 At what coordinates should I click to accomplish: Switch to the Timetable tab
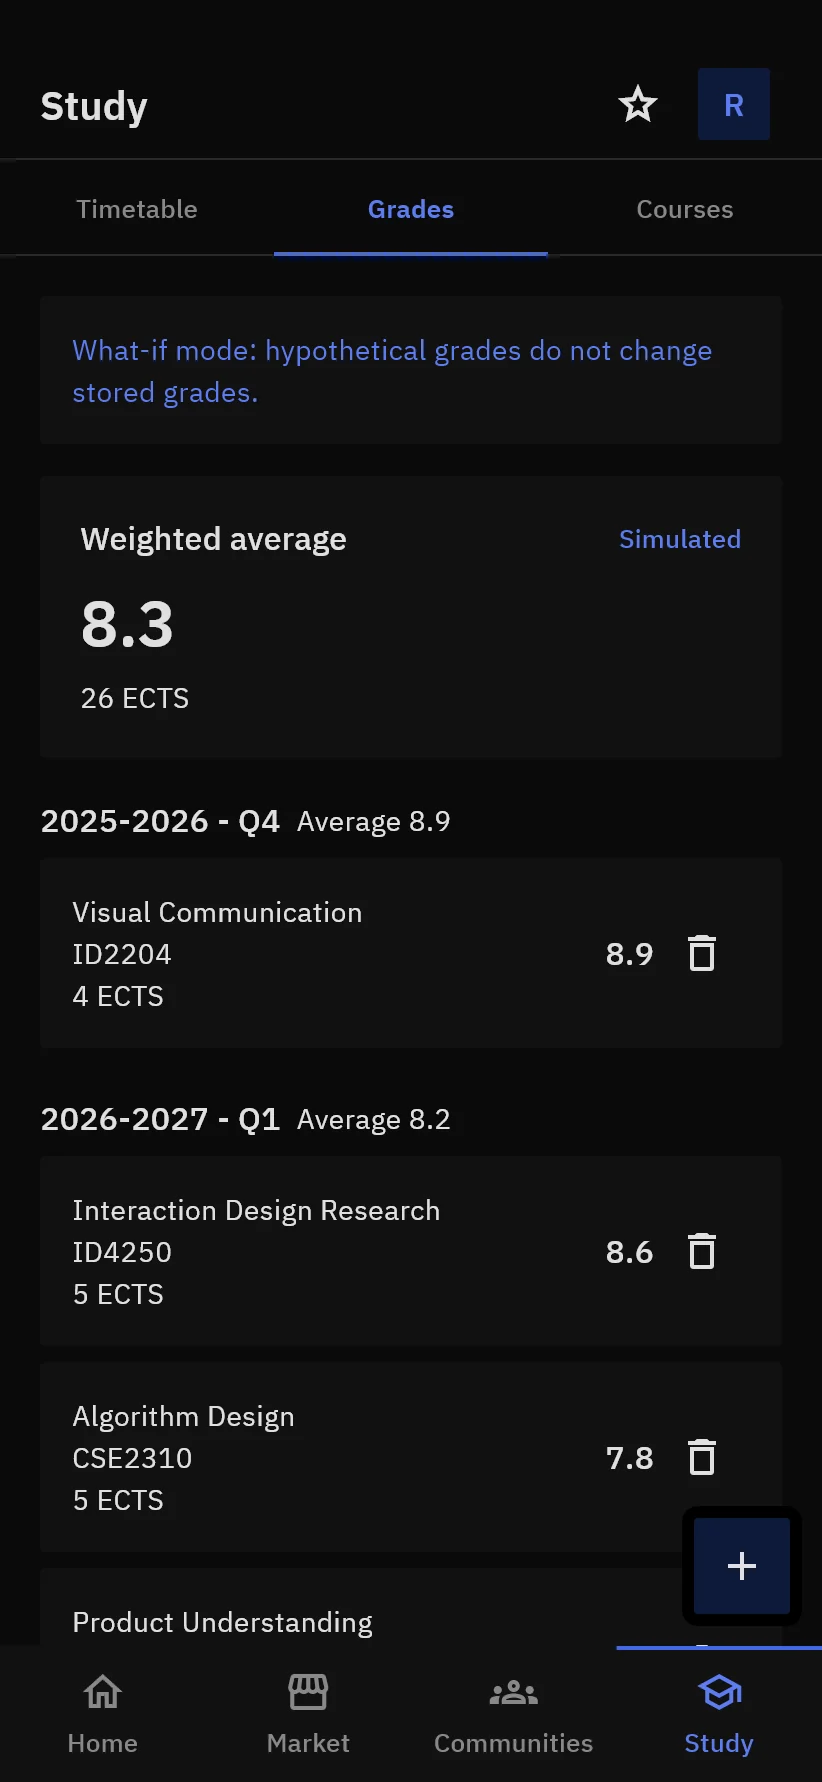point(137,209)
